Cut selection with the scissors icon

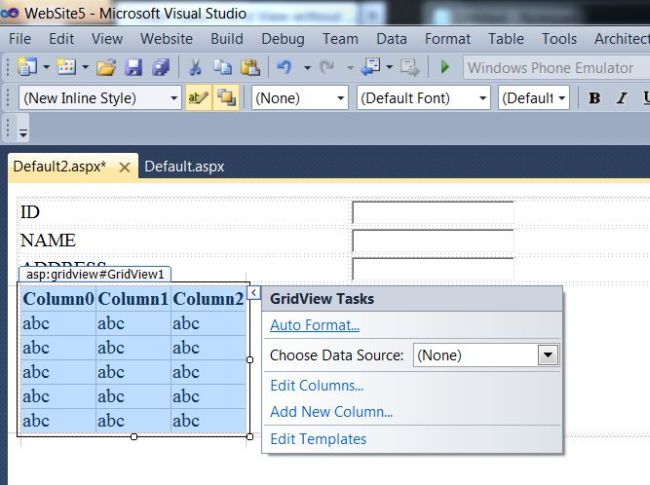[195, 68]
